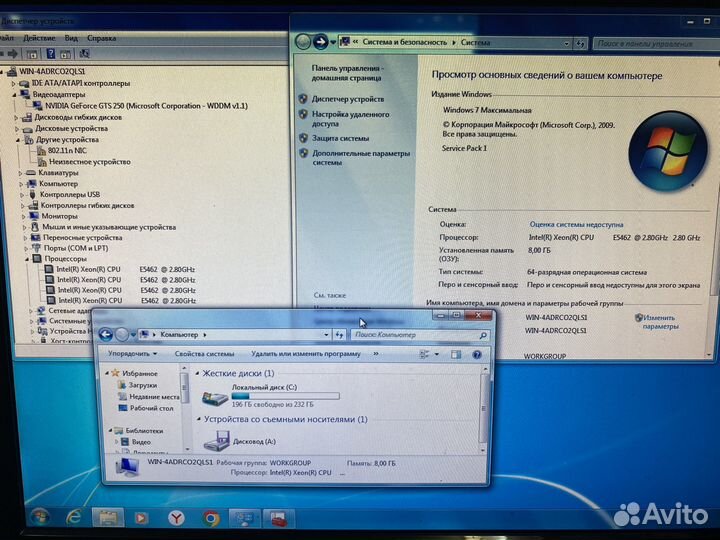The image size is (720, 540).
Task: Open Дополнительные параметры системы link
Action: [361, 158]
